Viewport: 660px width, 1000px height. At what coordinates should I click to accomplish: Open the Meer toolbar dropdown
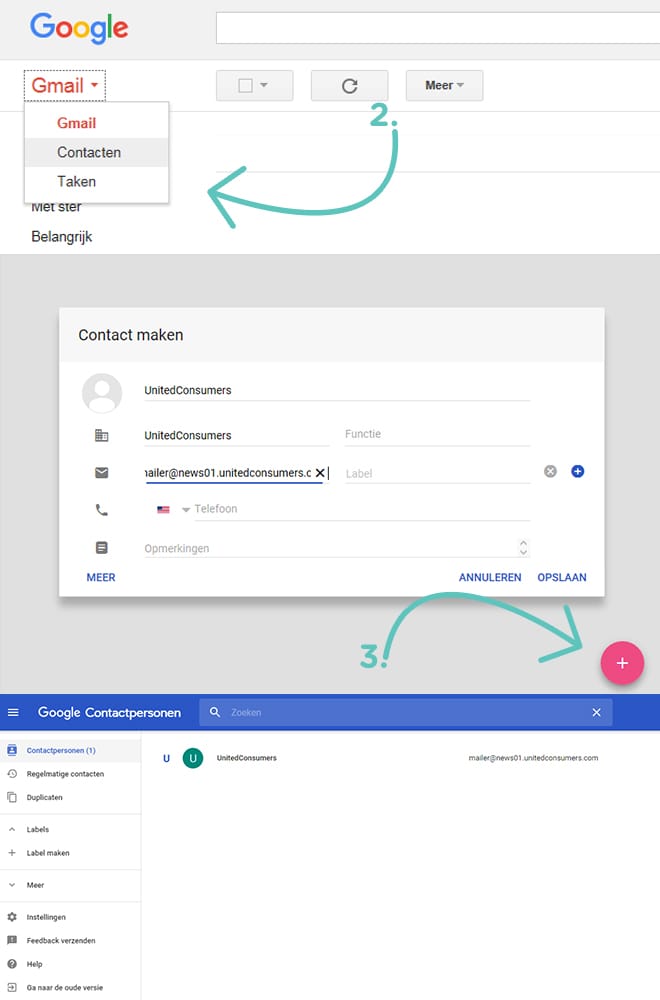[x=444, y=85]
